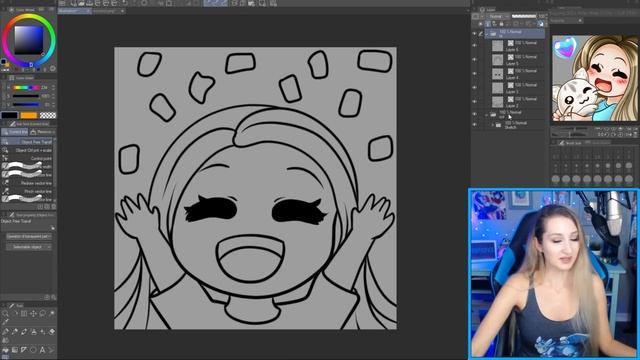This screenshot has height=360, width=640.
Task: Select the Object Ctrl pnt + scale sub tool
Action: click(27, 150)
